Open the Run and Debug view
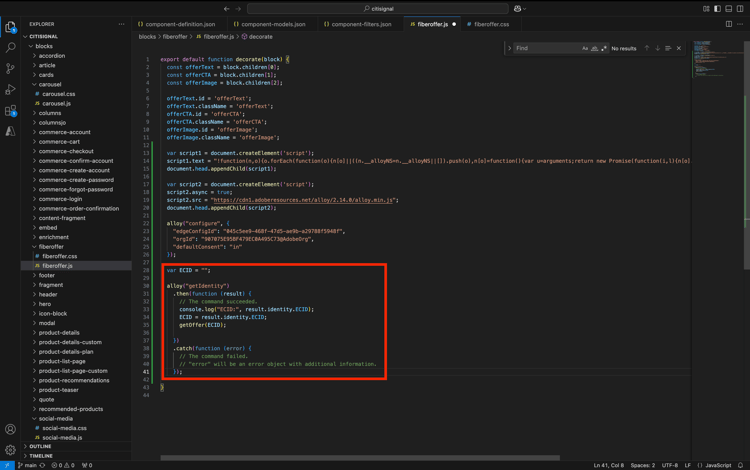This screenshot has width=750, height=470. click(x=11, y=90)
